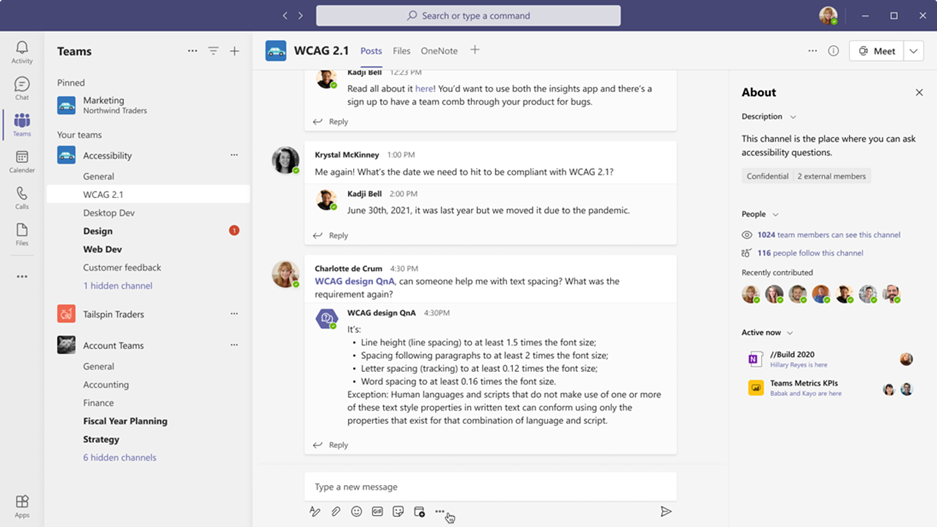This screenshot has width=937, height=527.
Task: Open the //Build 2020 active item
Action: 831,359
